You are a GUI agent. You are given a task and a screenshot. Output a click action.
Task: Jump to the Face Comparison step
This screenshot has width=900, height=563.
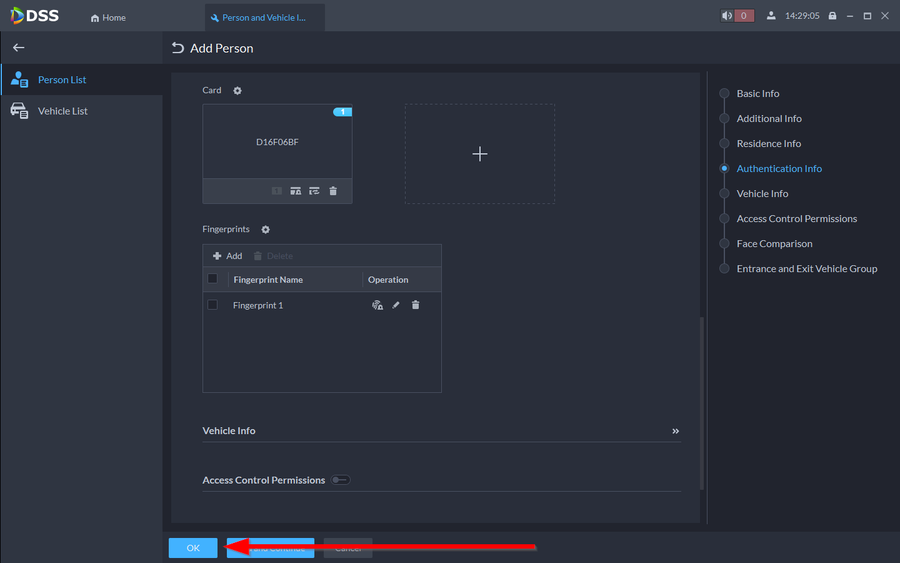[774, 244]
